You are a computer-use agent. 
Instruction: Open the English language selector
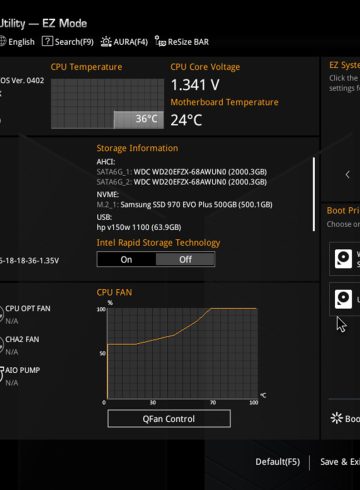[x=21, y=42]
